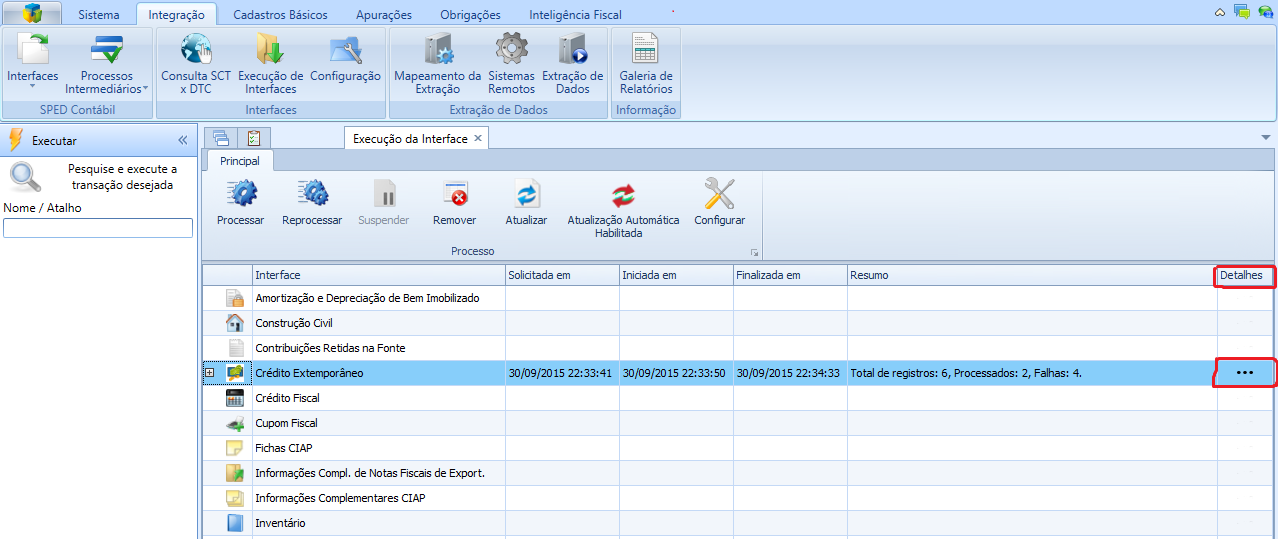The width and height of the screenshot is (1278, 539).
Task: Open the Processo group dialog launcher
Action: (754, 252)
